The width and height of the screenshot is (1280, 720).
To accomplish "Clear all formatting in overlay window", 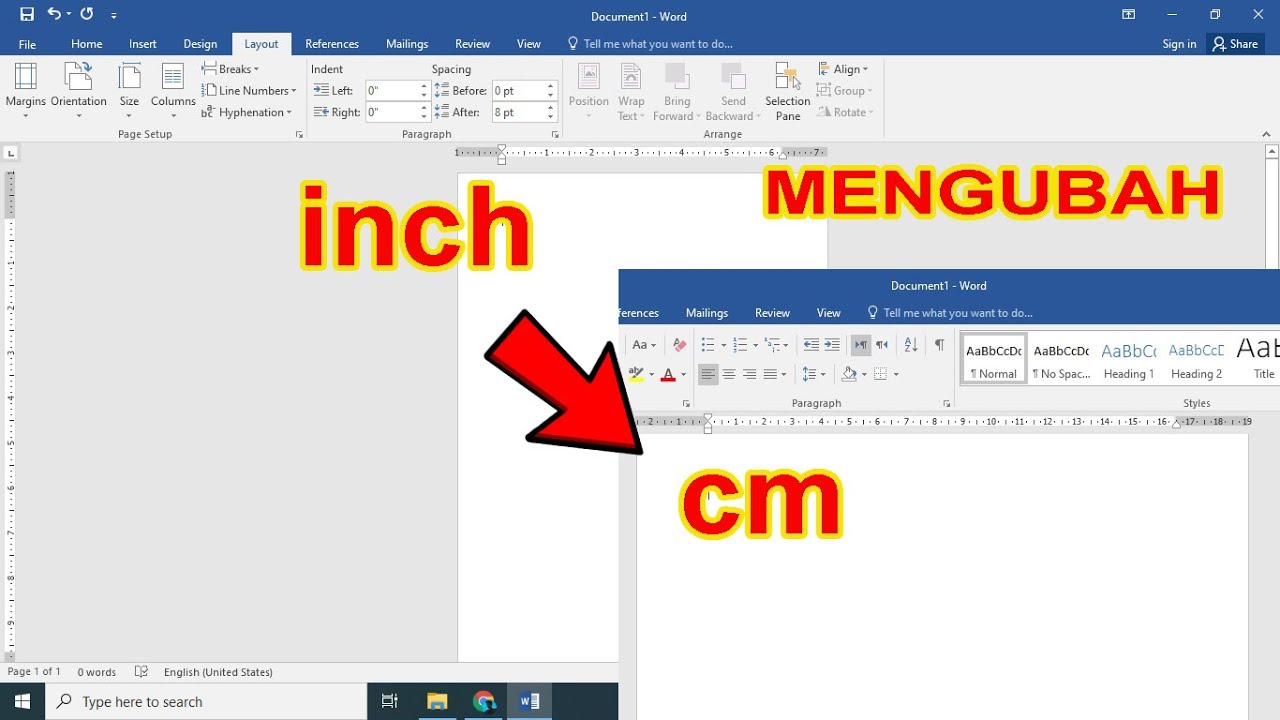I will tap(680, 345).
